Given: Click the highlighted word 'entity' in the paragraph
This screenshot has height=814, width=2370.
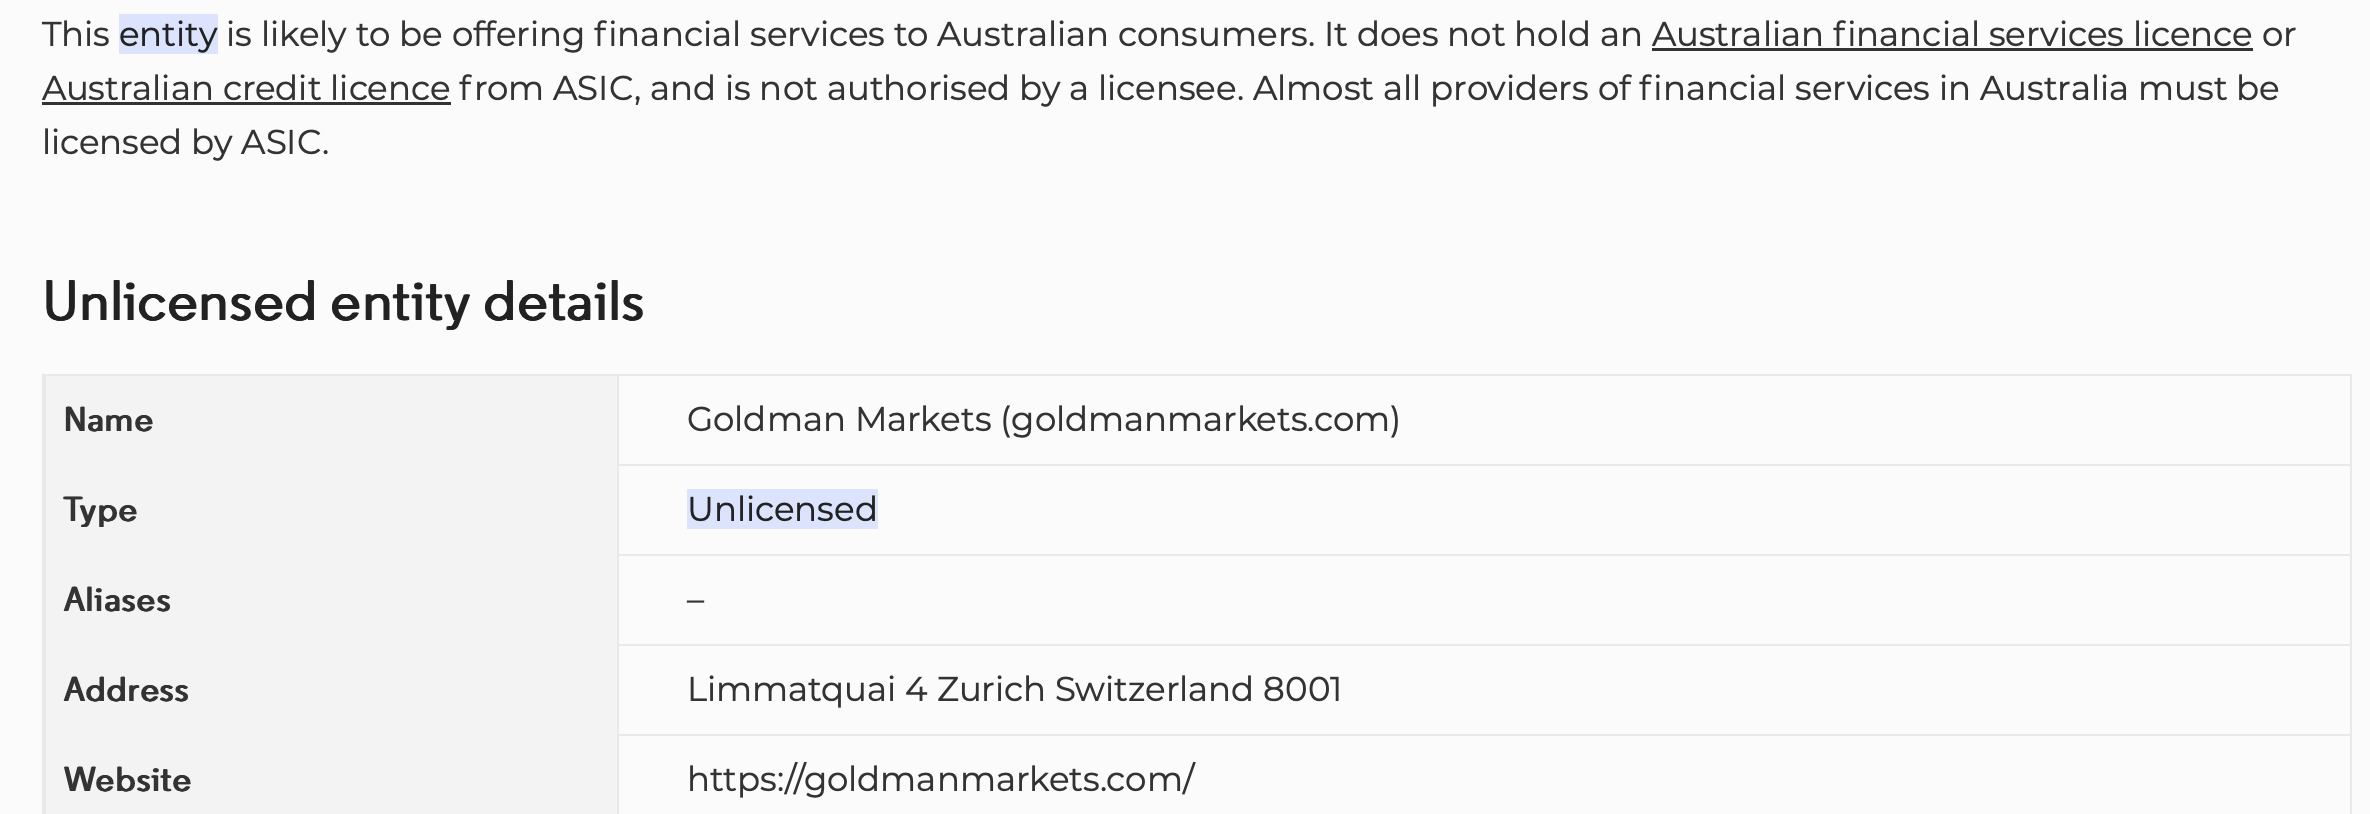Looking at the screenshot, I should pos(168,35).
